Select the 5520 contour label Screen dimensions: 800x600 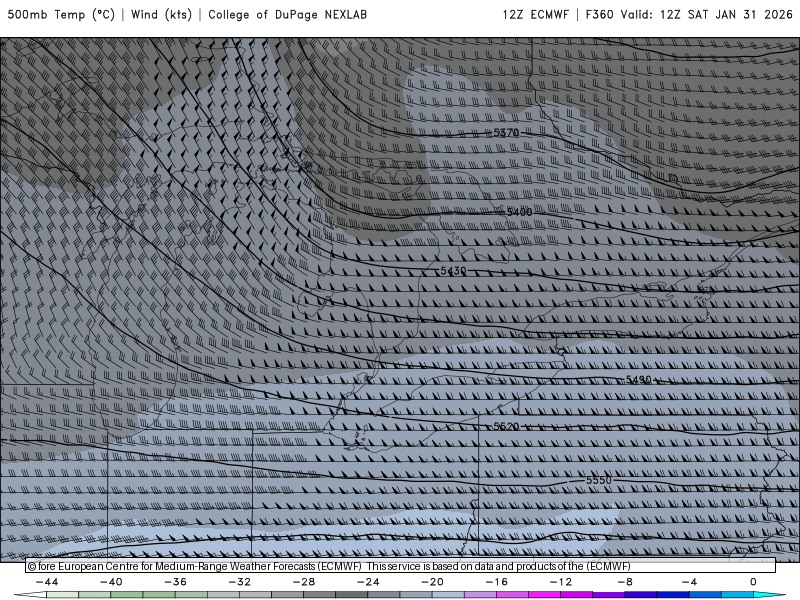[506, 426]
